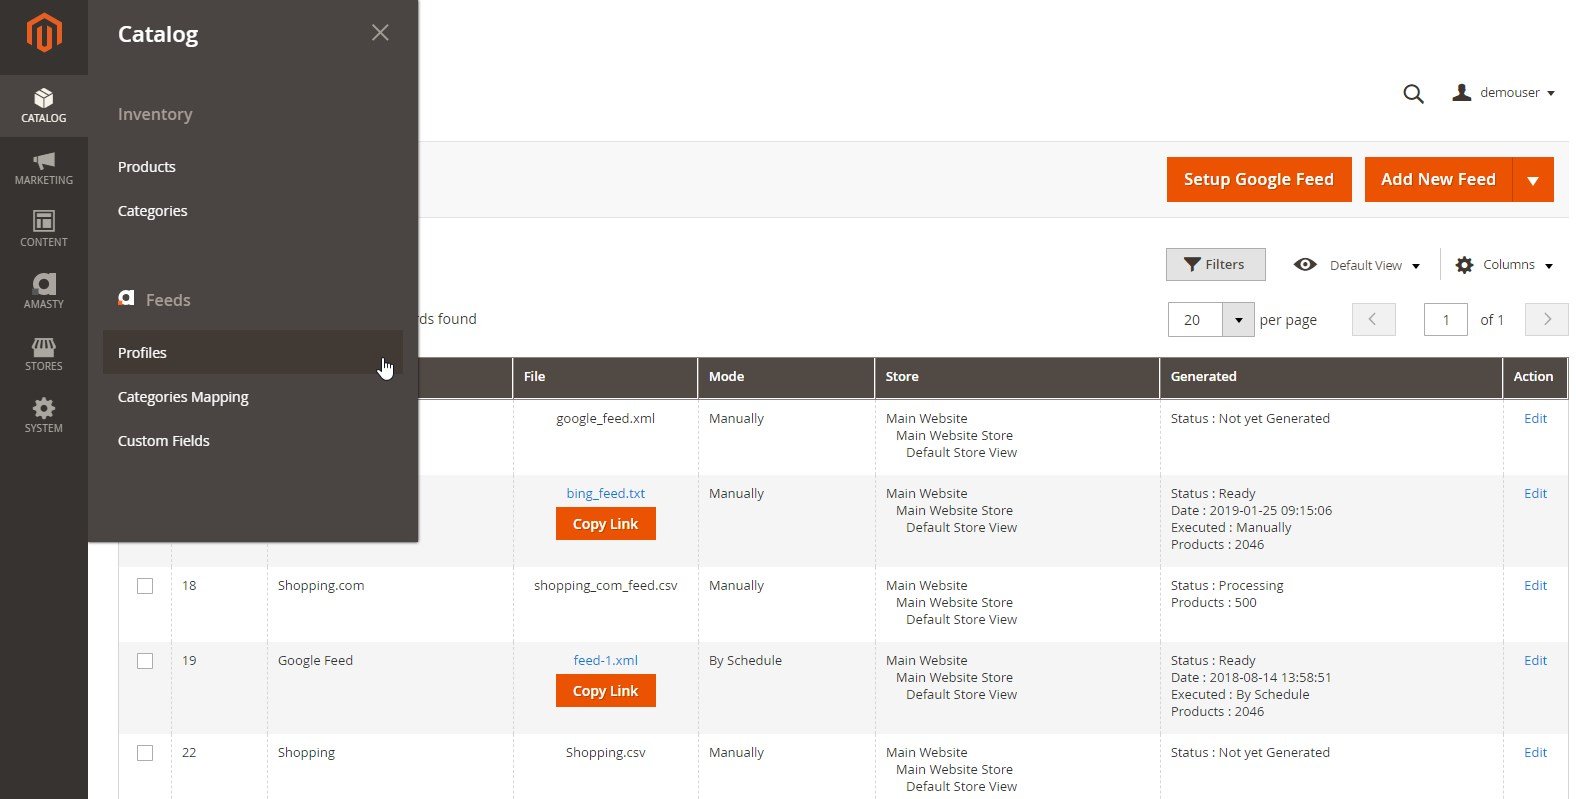The image size is (1576, 799).
Task: Edit the Shopping.csv feed
Action: (x=1535, y=753)
